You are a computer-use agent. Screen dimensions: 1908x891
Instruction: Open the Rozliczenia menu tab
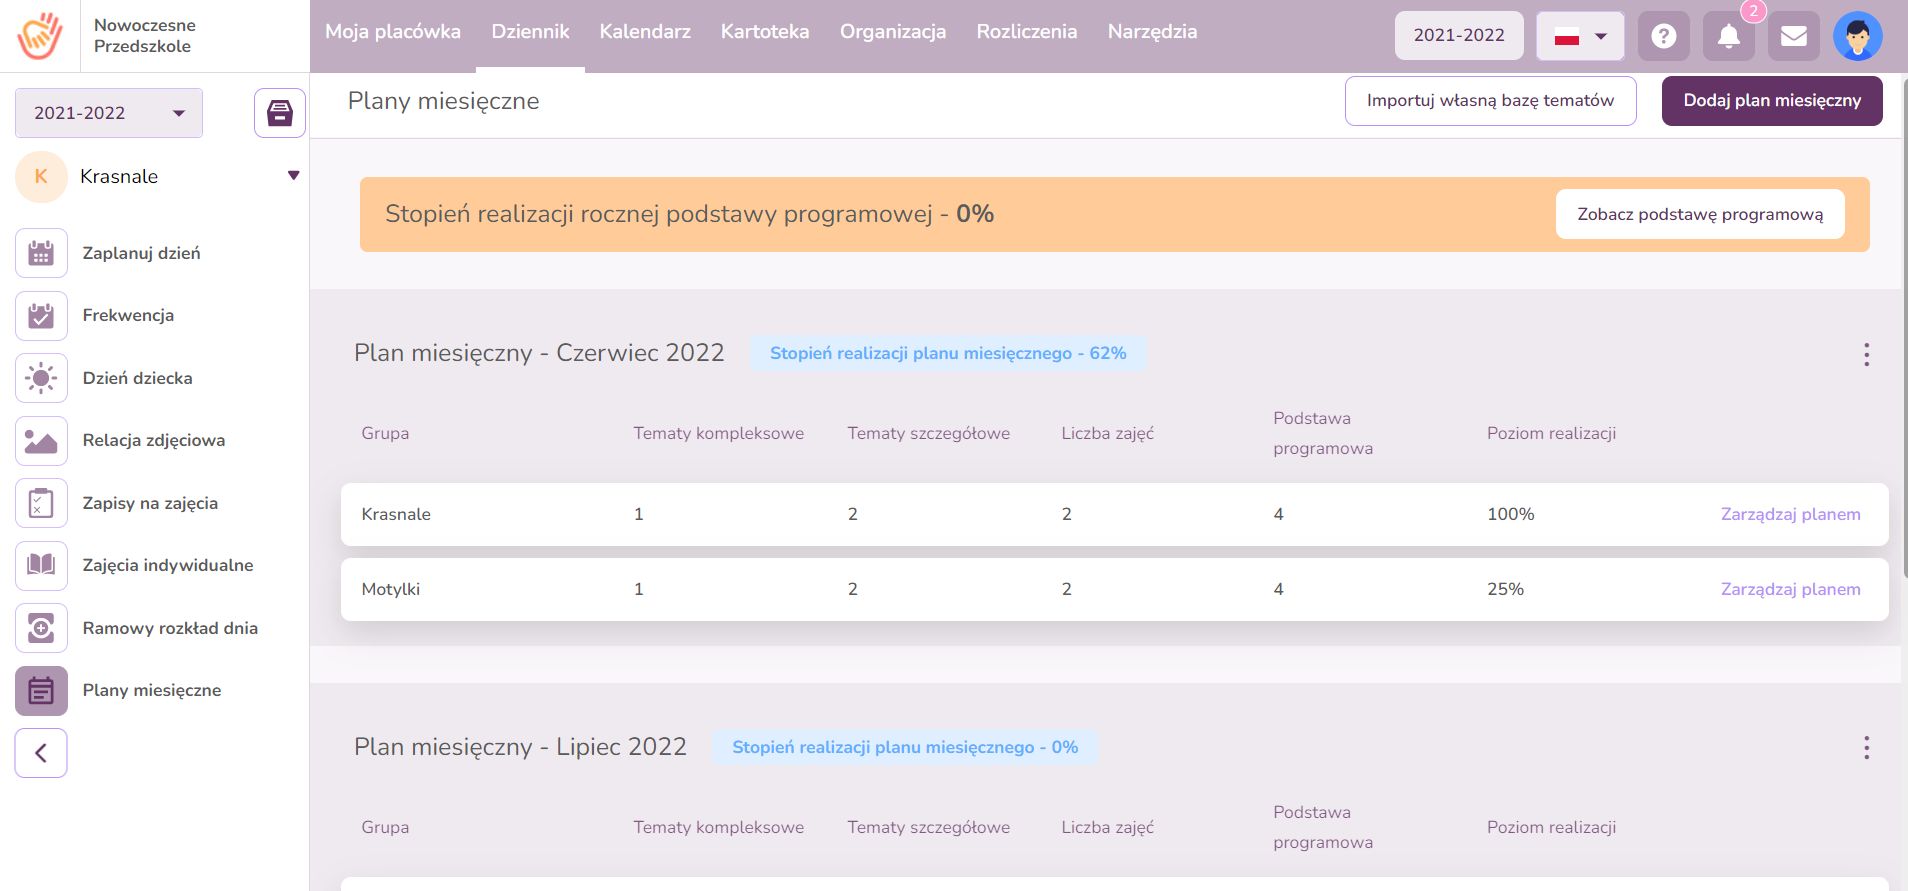pos(1026,32)
